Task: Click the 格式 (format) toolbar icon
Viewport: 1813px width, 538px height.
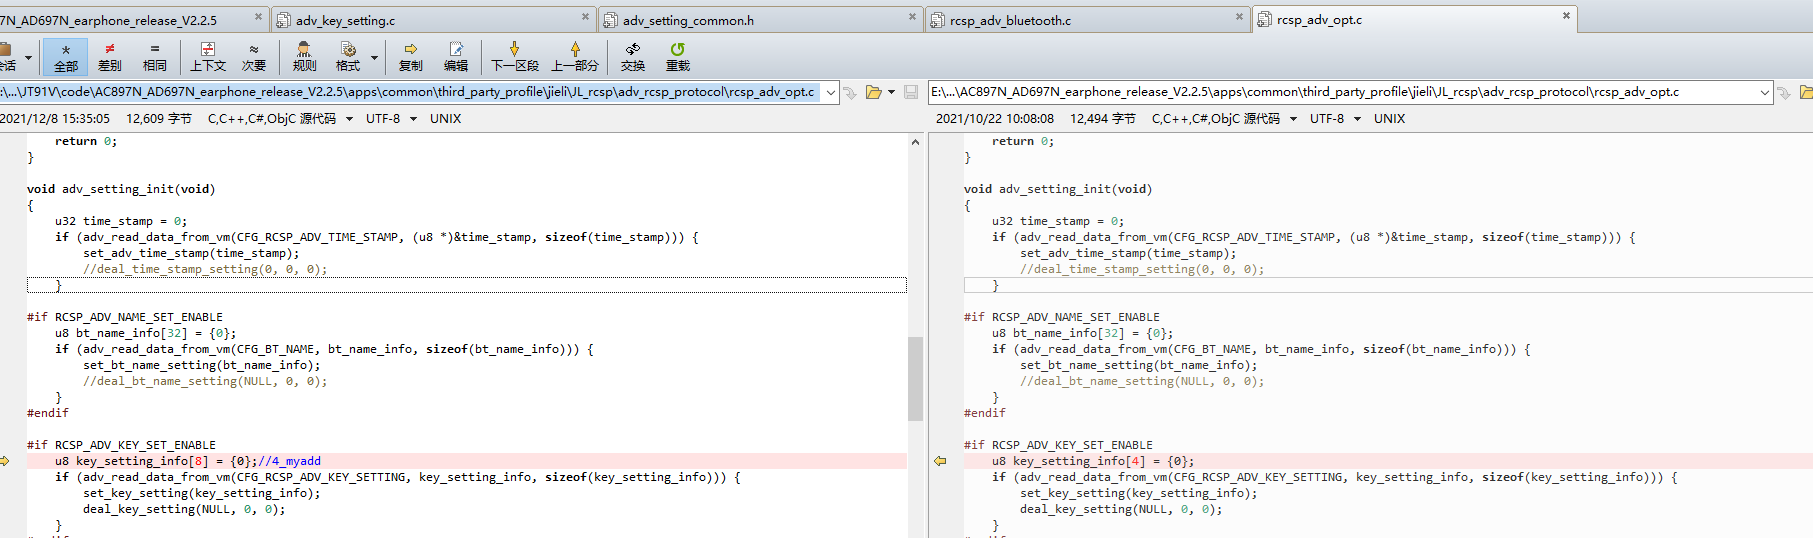Action: tap(348, 57)
